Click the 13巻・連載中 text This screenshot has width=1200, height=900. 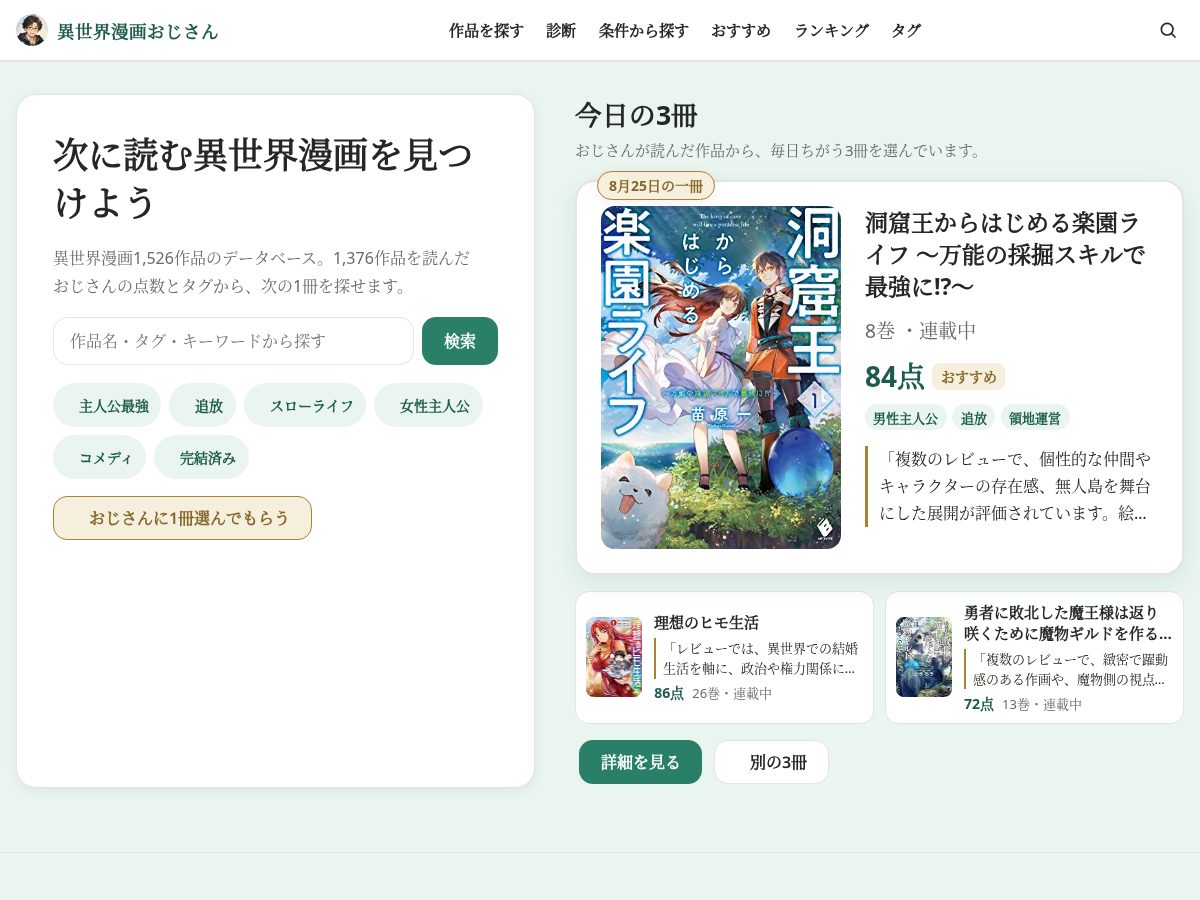coord(1042,704)
